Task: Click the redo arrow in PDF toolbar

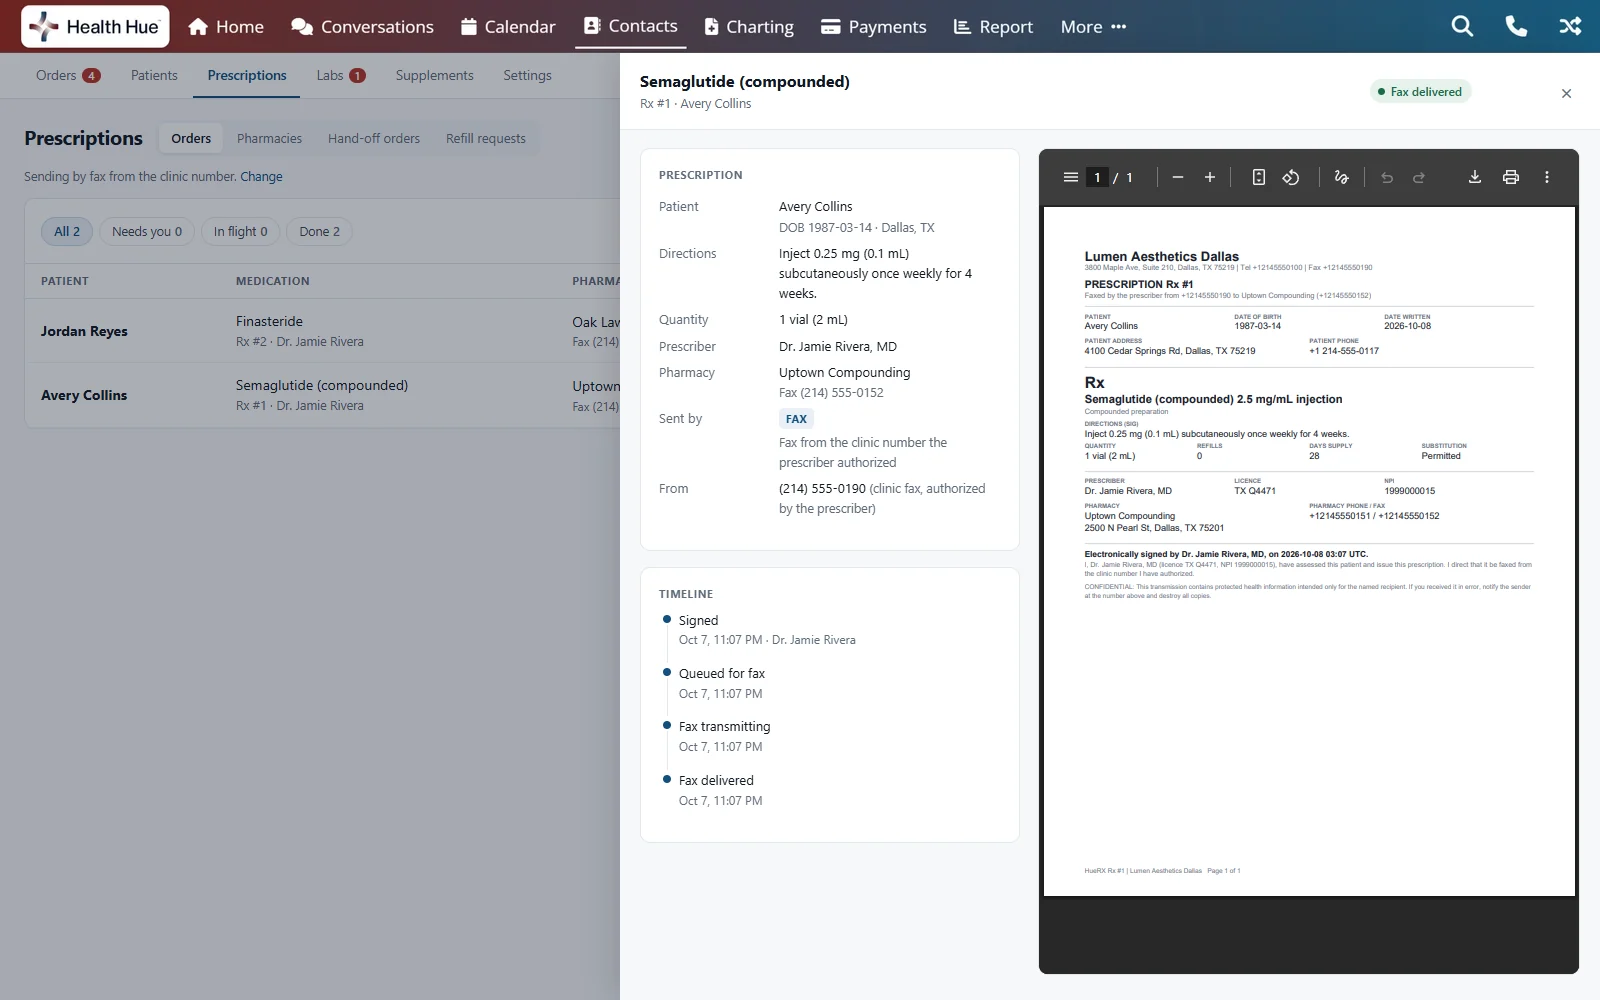Action: (x=1419, y=177)
